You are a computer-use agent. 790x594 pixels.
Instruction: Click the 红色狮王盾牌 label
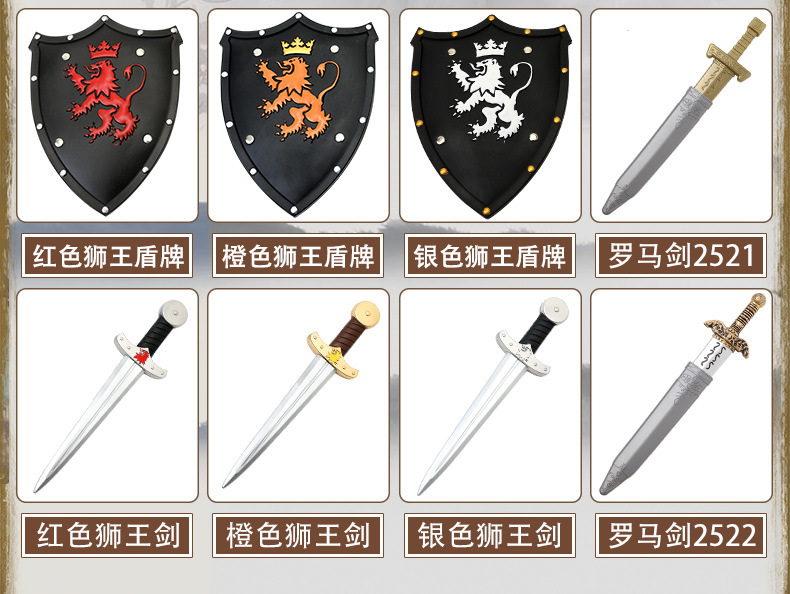107,255
